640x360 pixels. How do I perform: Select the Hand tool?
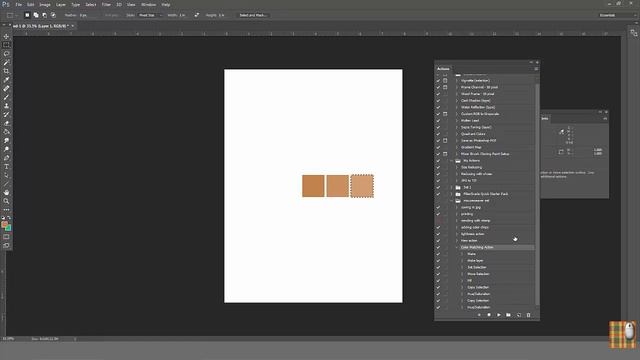(x=6, y=192)
